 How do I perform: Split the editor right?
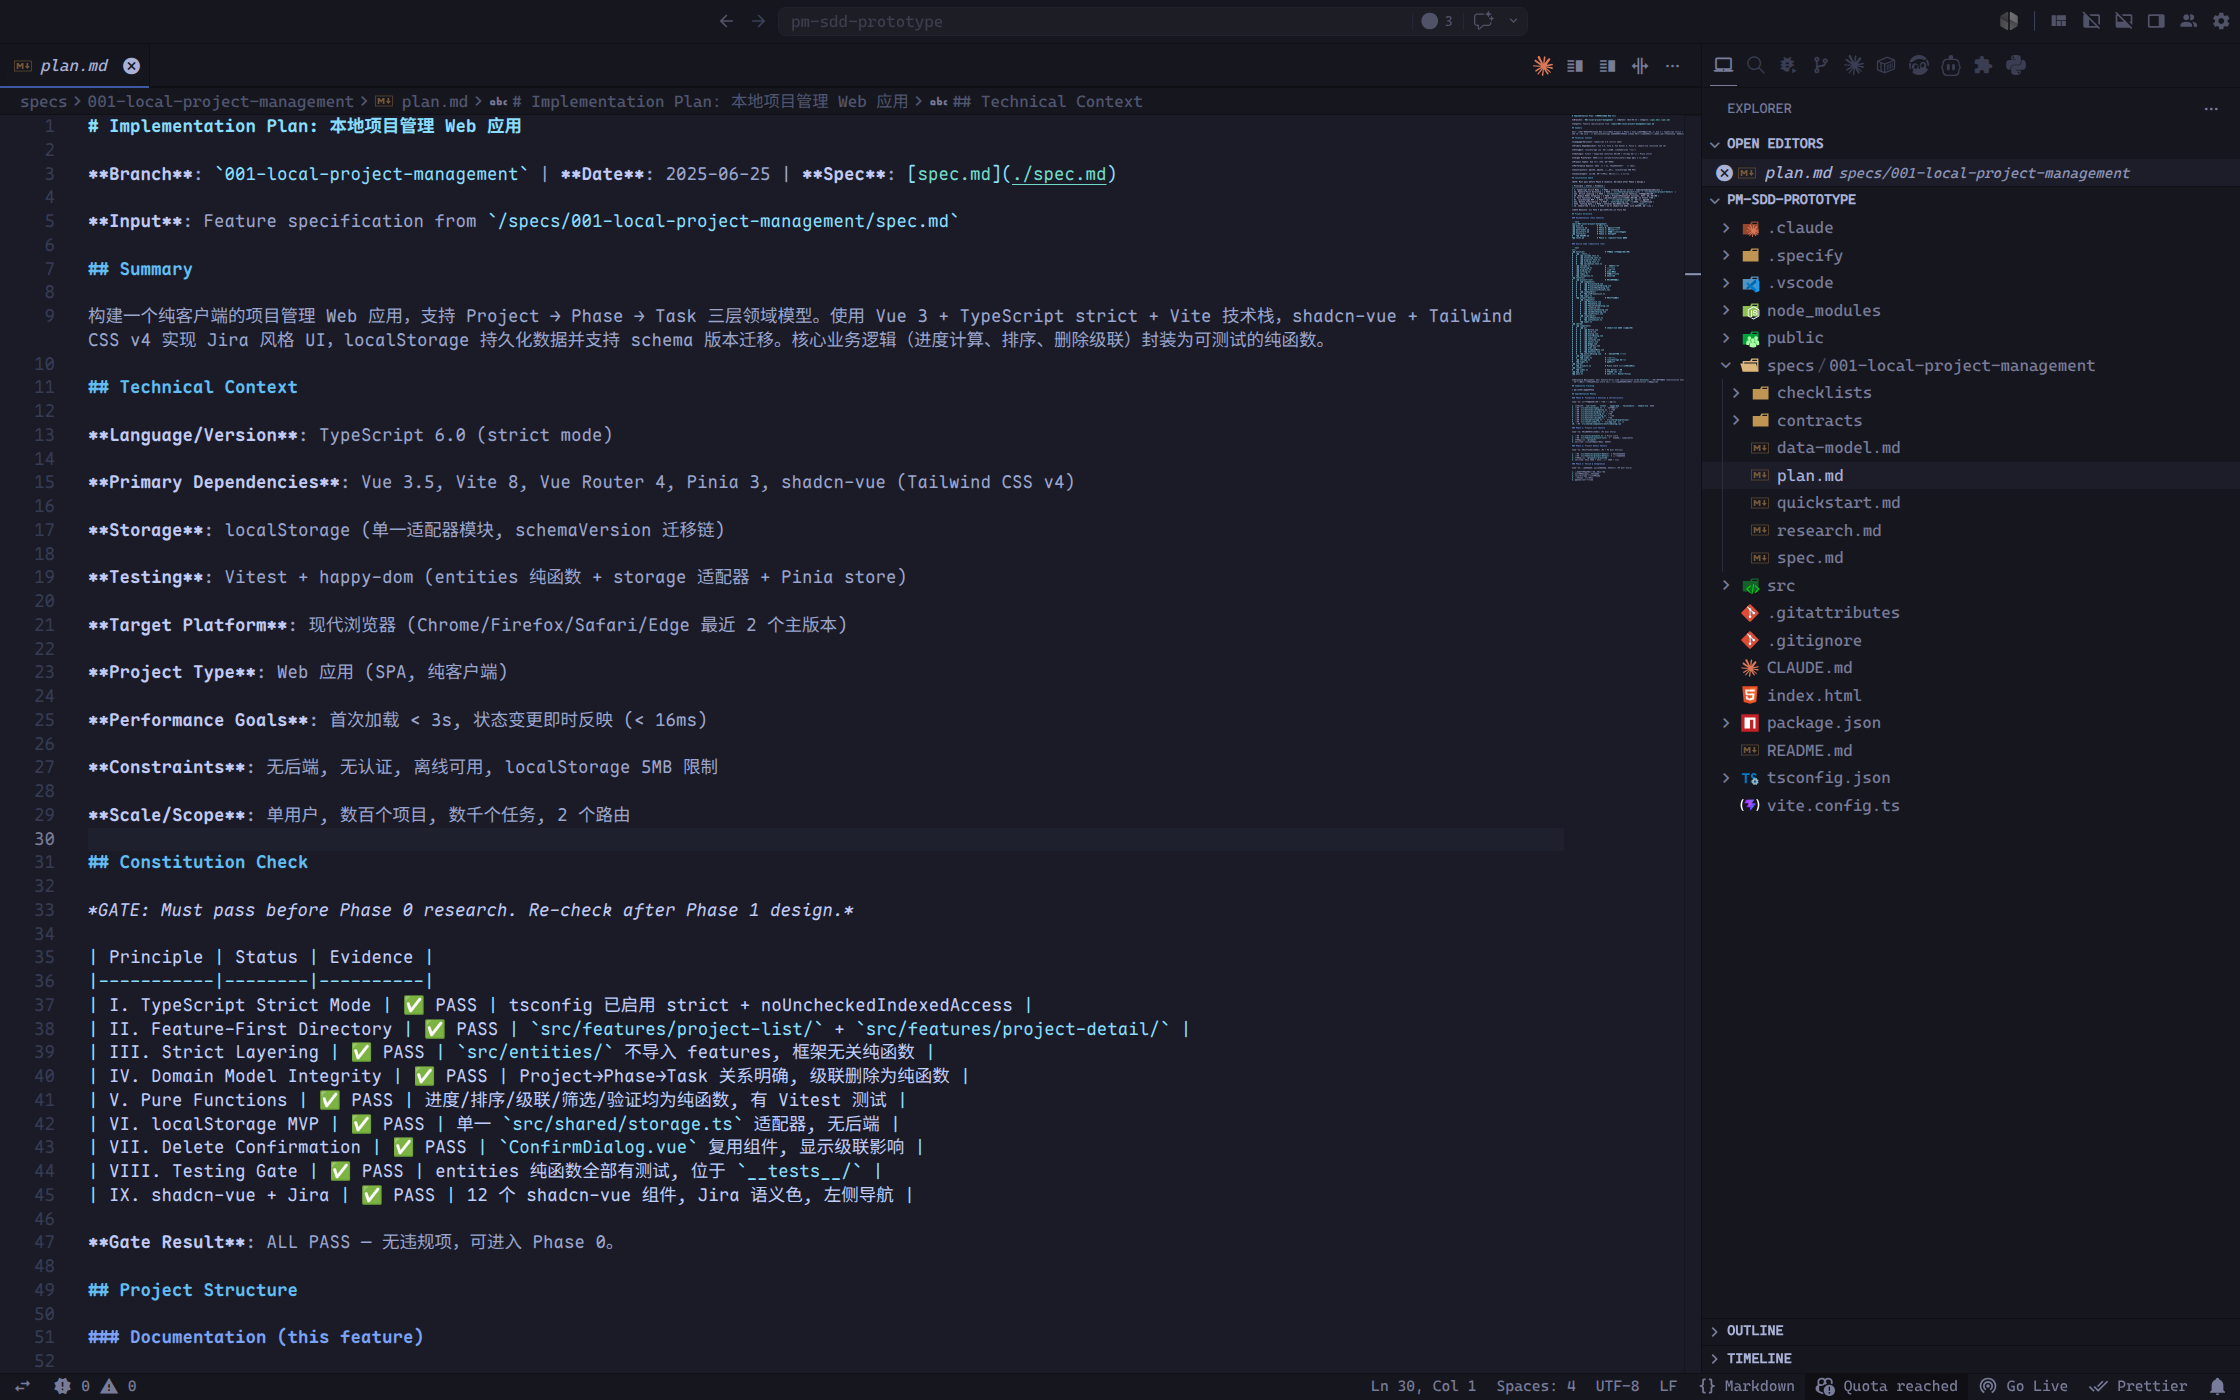(x=1640, y=66)
